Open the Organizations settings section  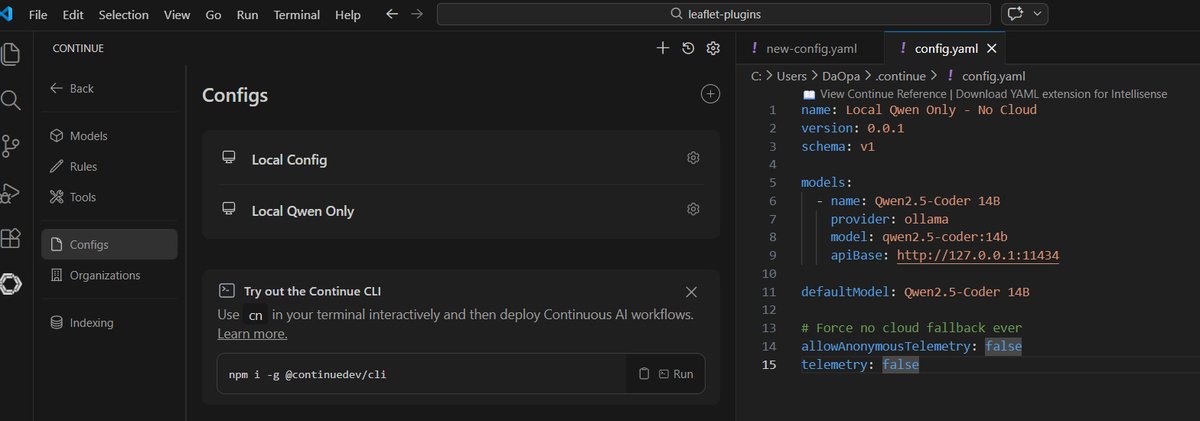point(109,275)
